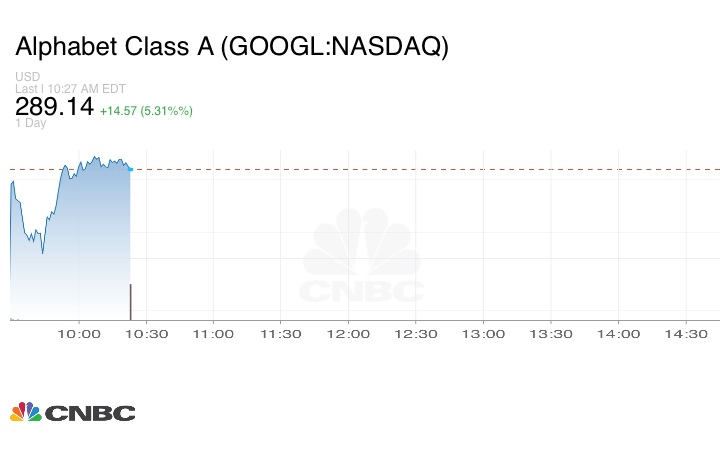
Task: Click the Alphabet Class A (GOOGL:NASDAQ) title
Action: (232, 47)
